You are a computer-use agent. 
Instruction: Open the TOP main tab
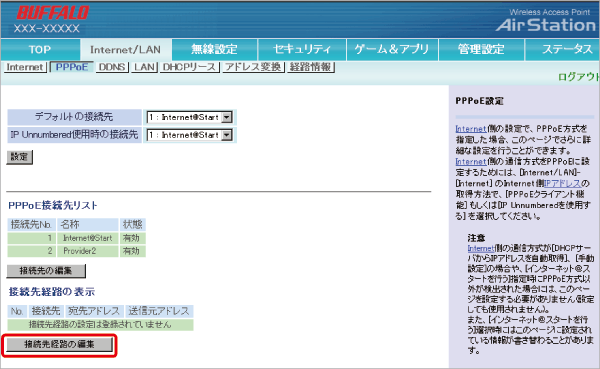point(40,49)
